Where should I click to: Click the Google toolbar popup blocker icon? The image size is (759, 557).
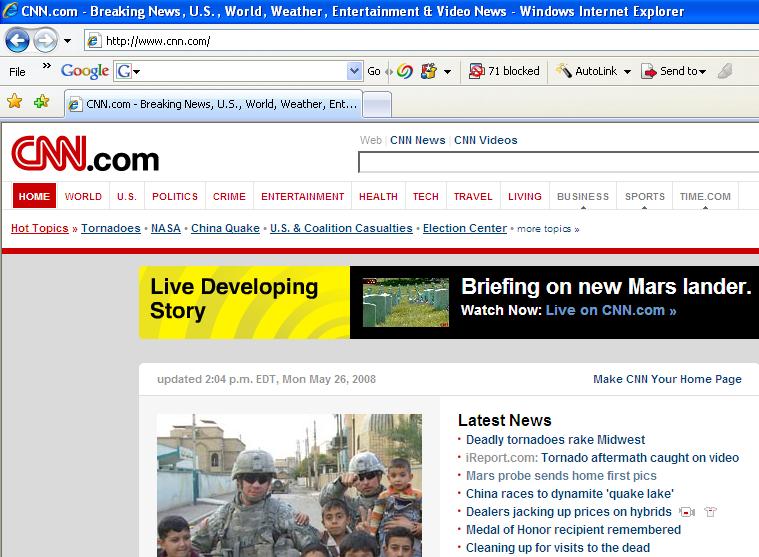coord(476,71)
